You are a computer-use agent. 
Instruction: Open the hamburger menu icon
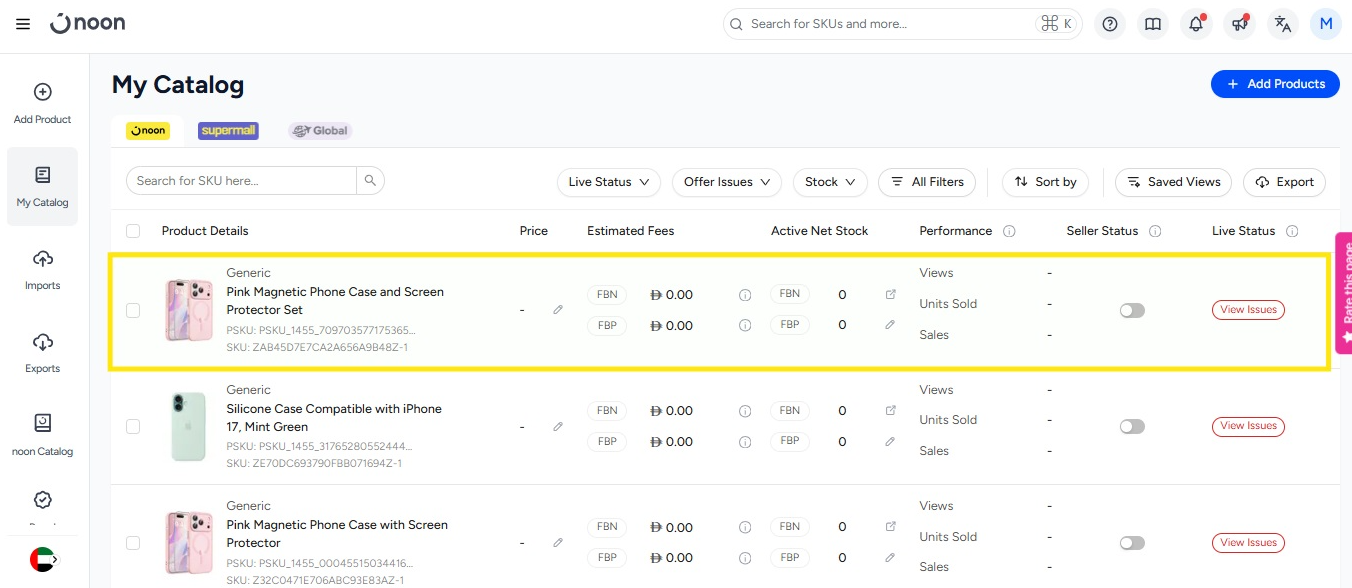[x=23, y=24]
